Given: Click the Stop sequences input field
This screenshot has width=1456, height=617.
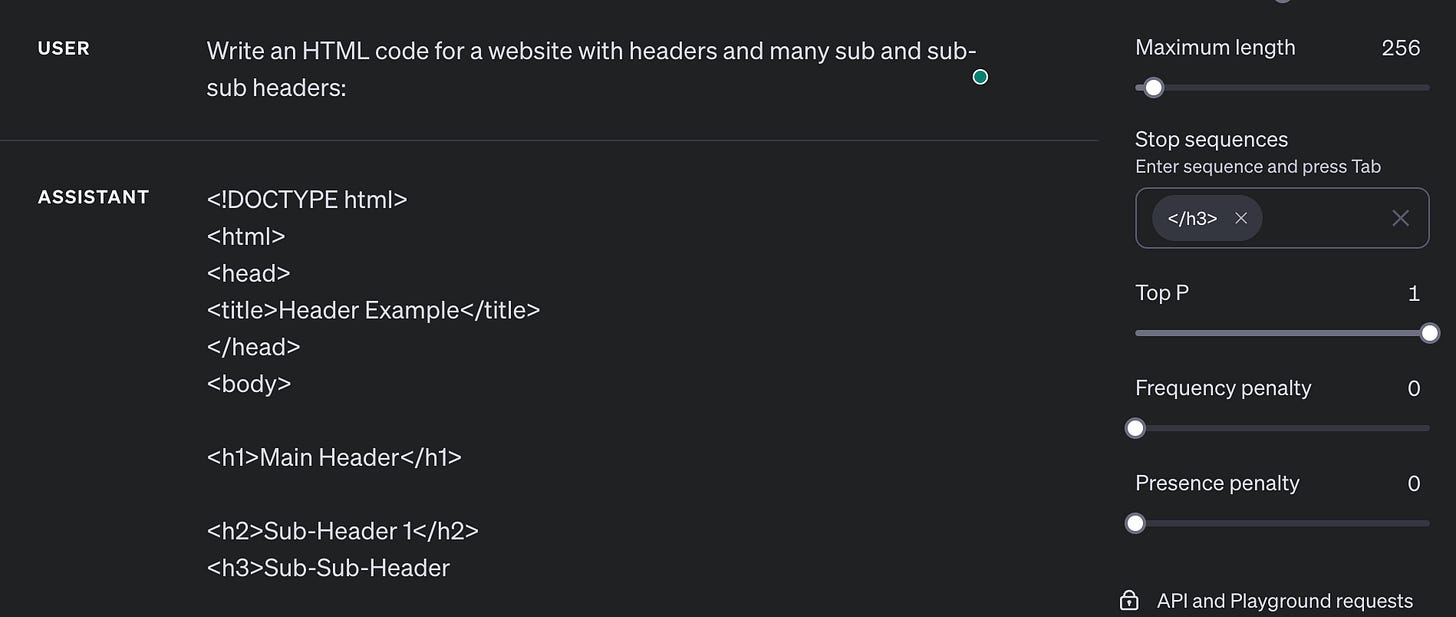Looking at the screenshot, I should pos(1330,218).
